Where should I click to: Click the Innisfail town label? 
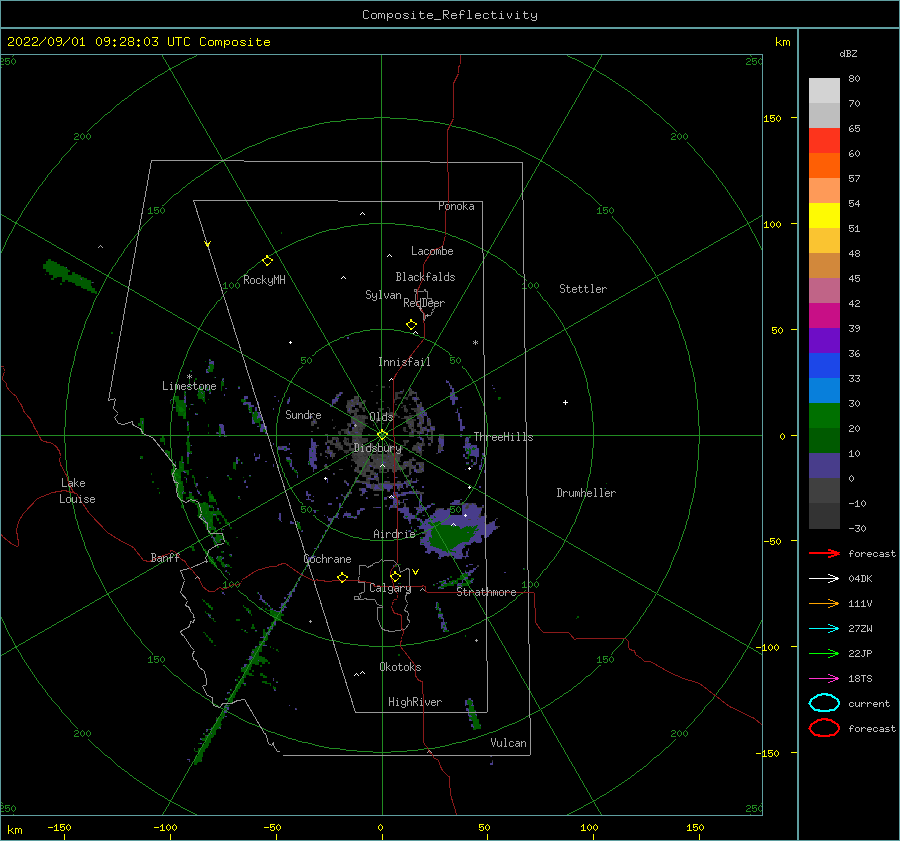[404, 362]
